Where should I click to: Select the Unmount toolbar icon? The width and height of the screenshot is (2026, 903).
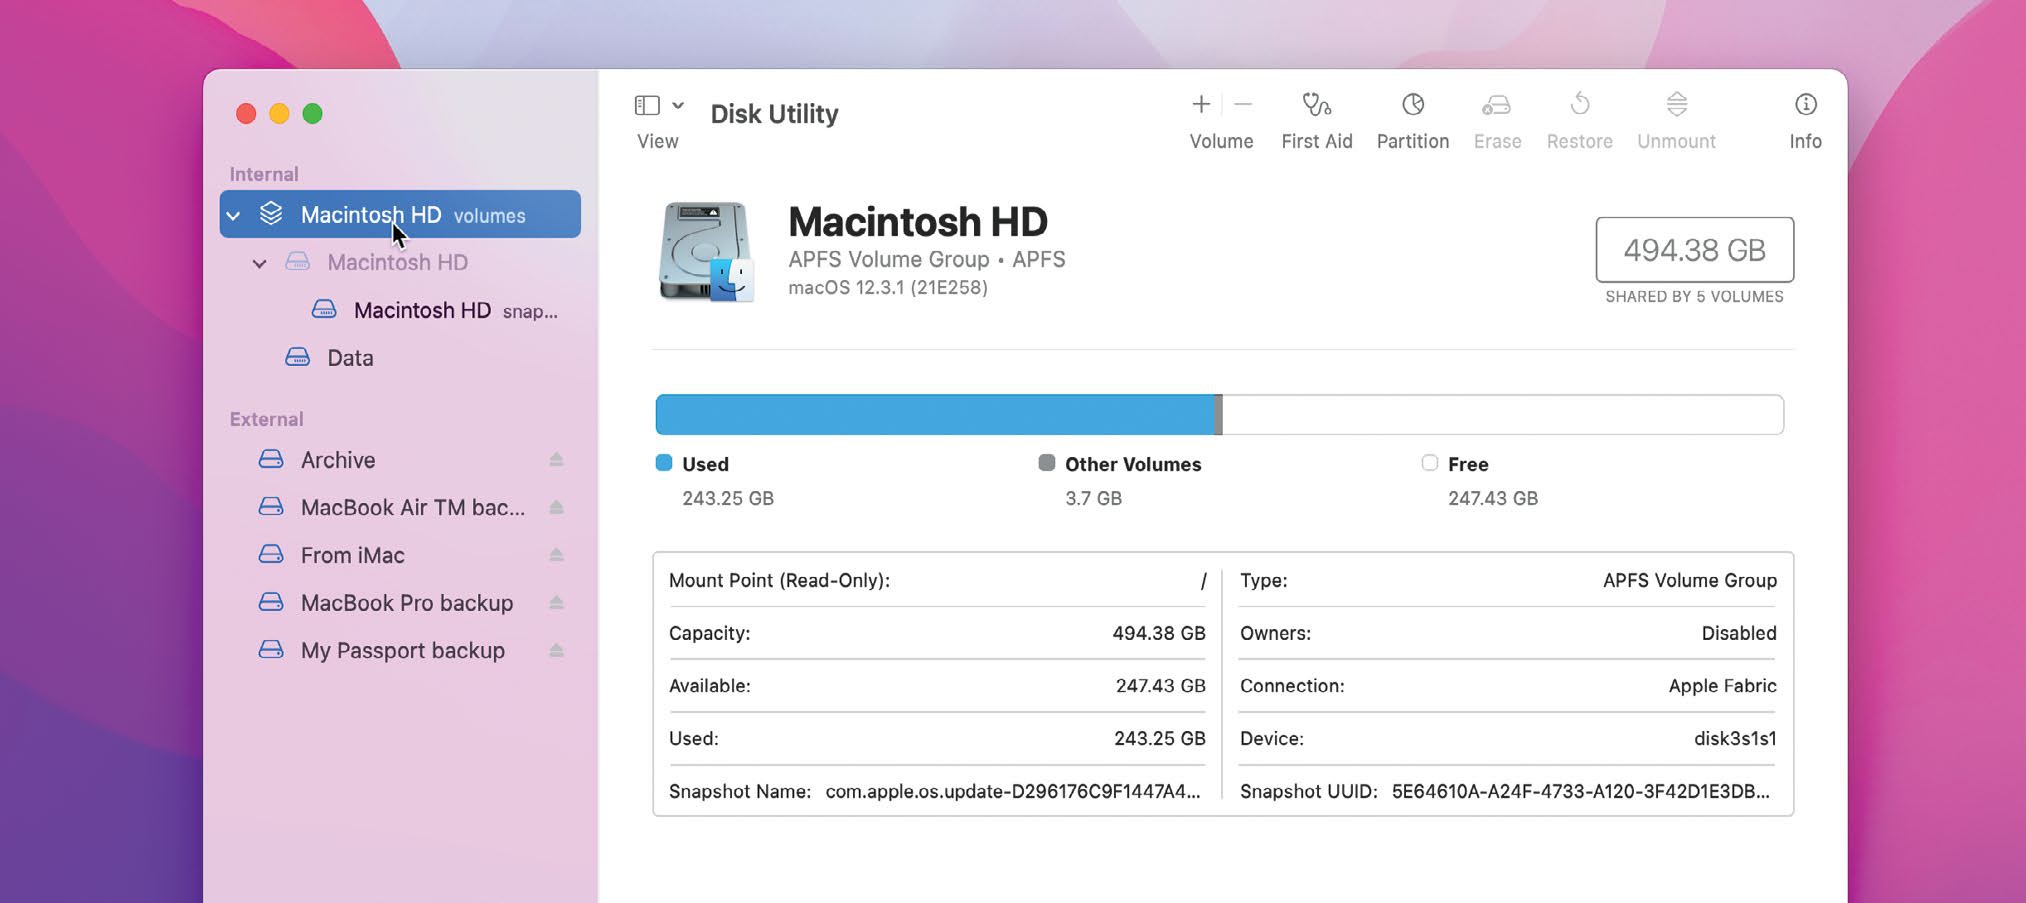point(1677,104)
